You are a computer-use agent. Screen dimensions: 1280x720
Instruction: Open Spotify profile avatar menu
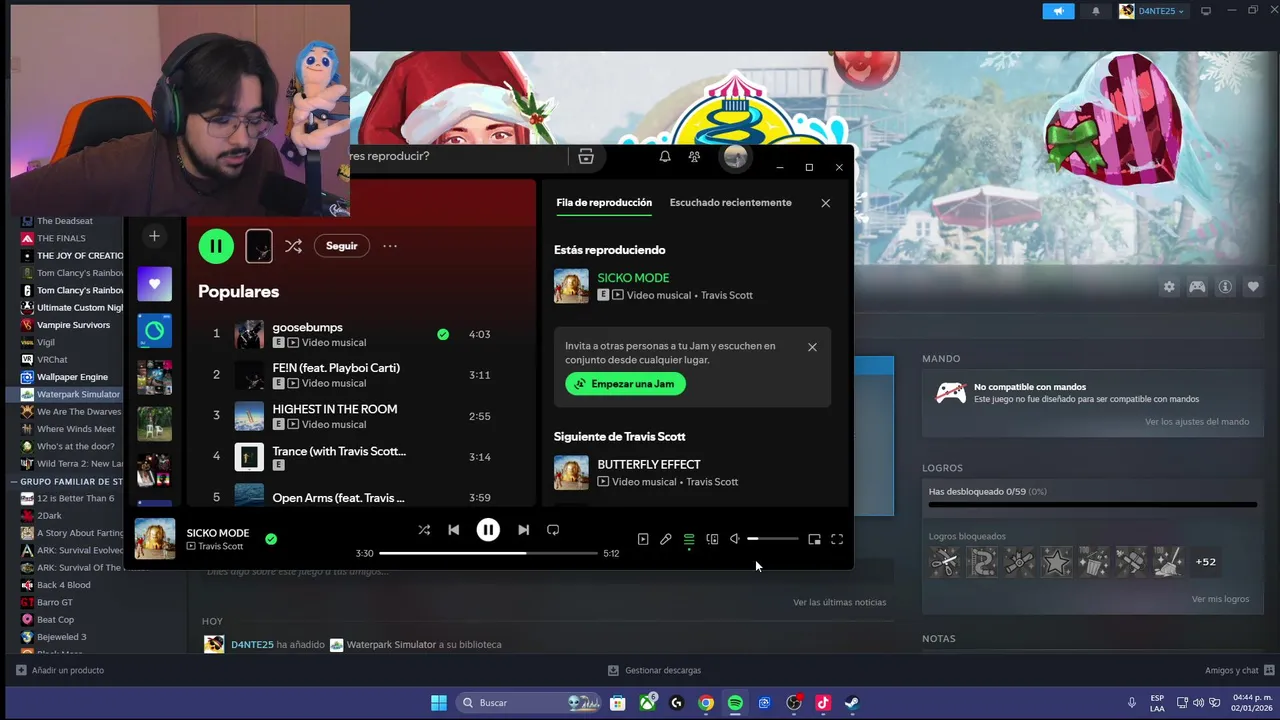(x=735, y=156)
